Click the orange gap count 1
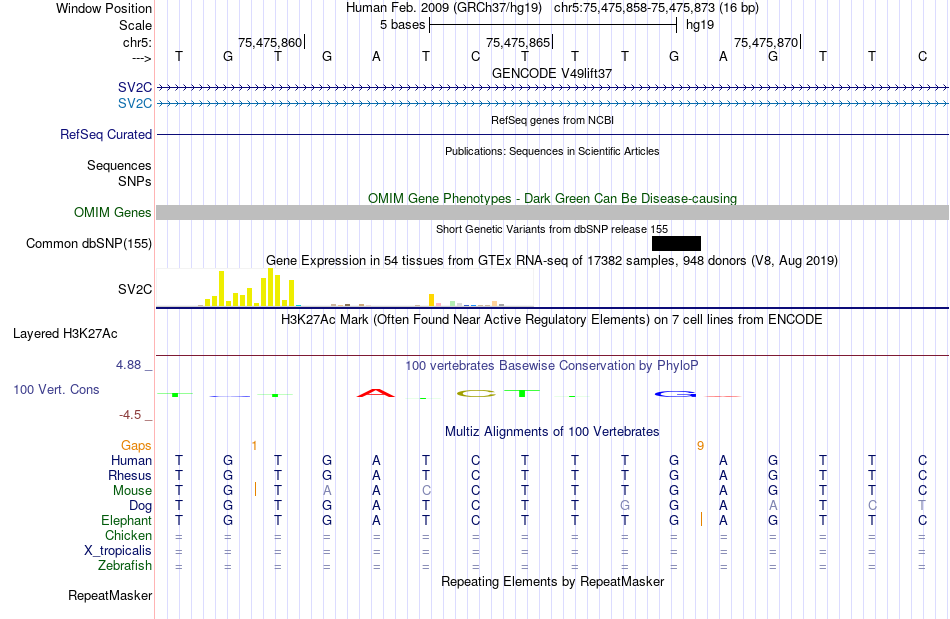This screenshot has width=950, height=619. pos(254,446)
